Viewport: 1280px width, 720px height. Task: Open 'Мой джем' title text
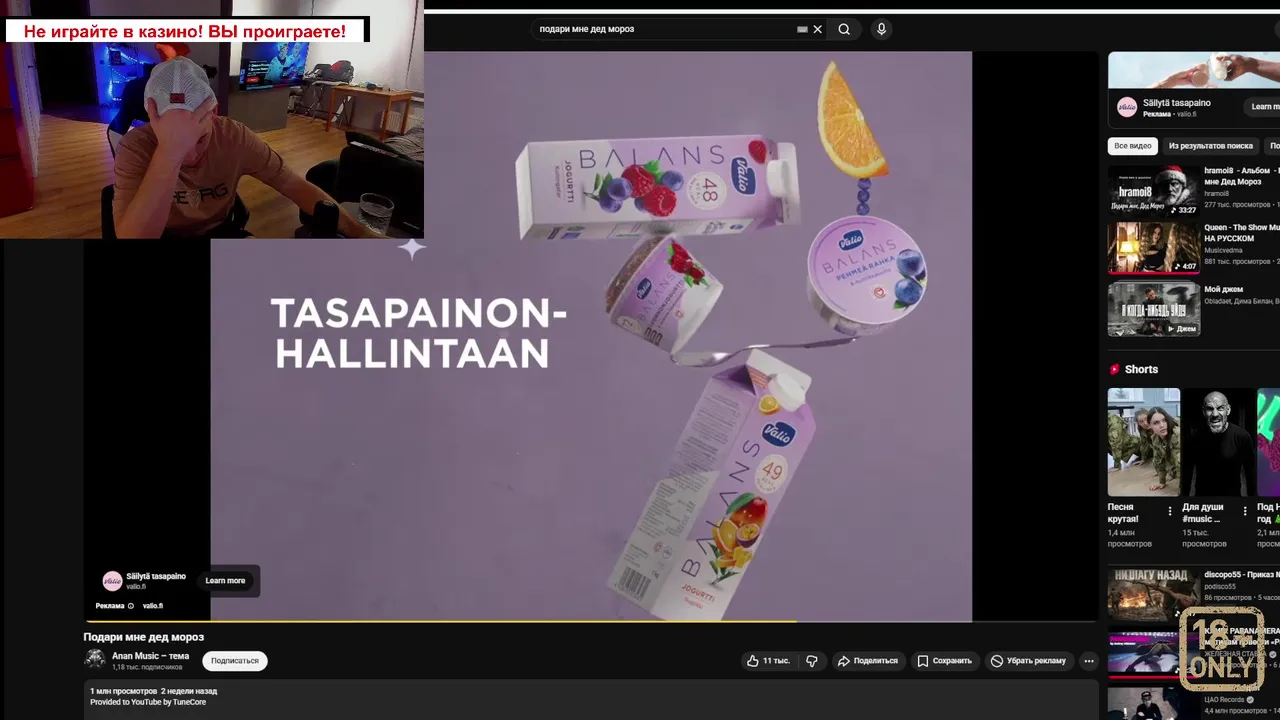coord(1223,289)
